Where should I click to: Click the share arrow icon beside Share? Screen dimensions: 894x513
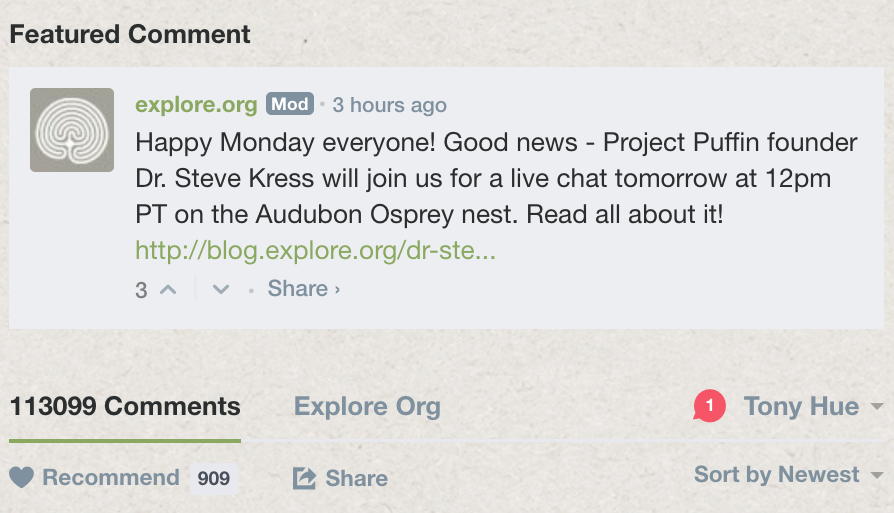(x=304, y=478)
